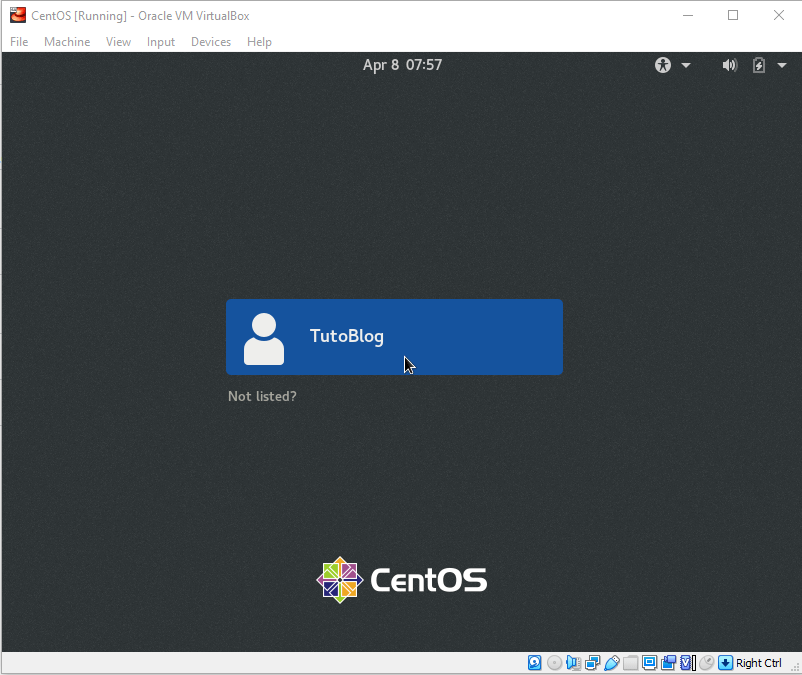Click the VirtualBox app icon in title bar
802x675 pixels.
(x=18, y=15)
